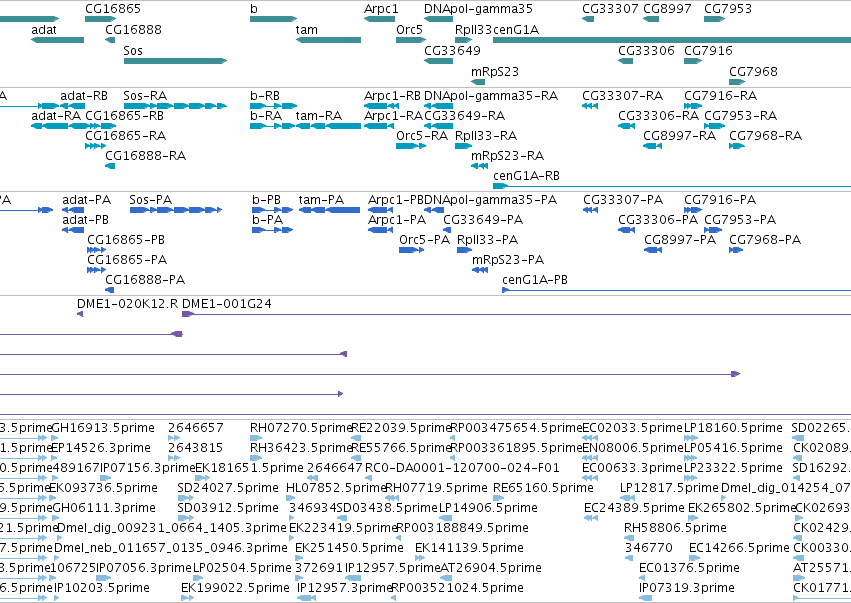Select the adat-RB transcript label
This screenshot has height=603, width=851.
pos(84,96)
